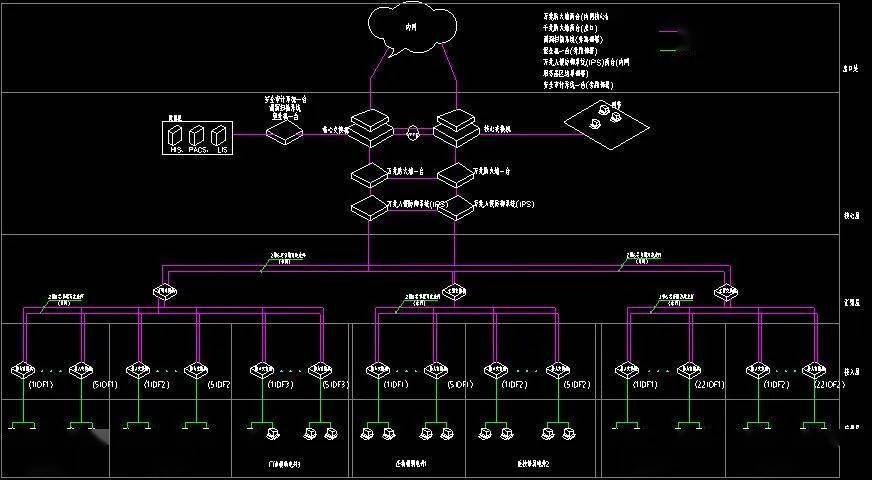Select the right IPS device

455,208
